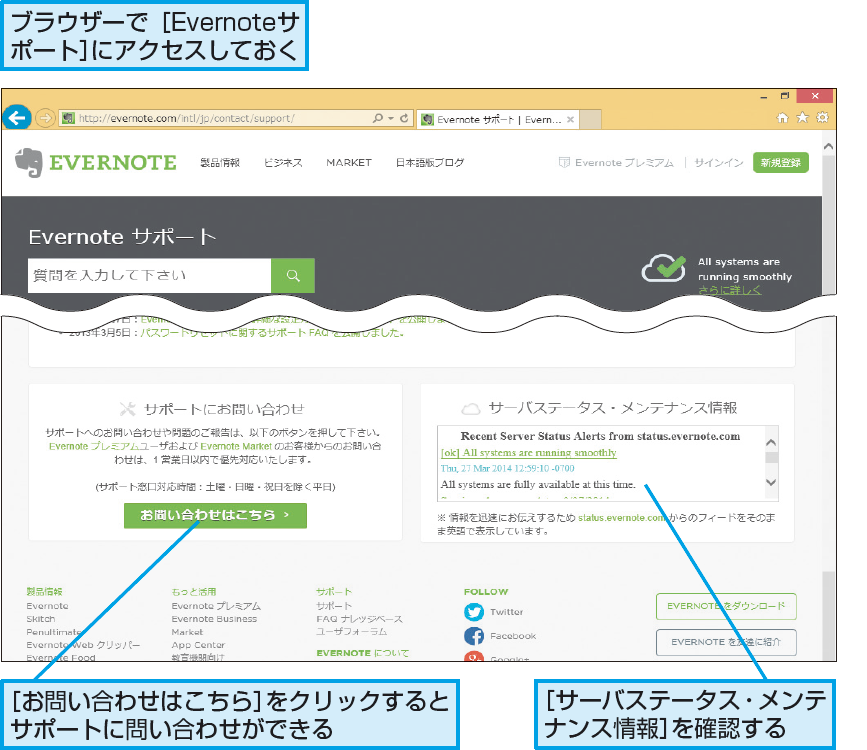Screen dimensions: 867x750
Task: Click the Twitter bird icon
Action: click(x=474, y=612)
